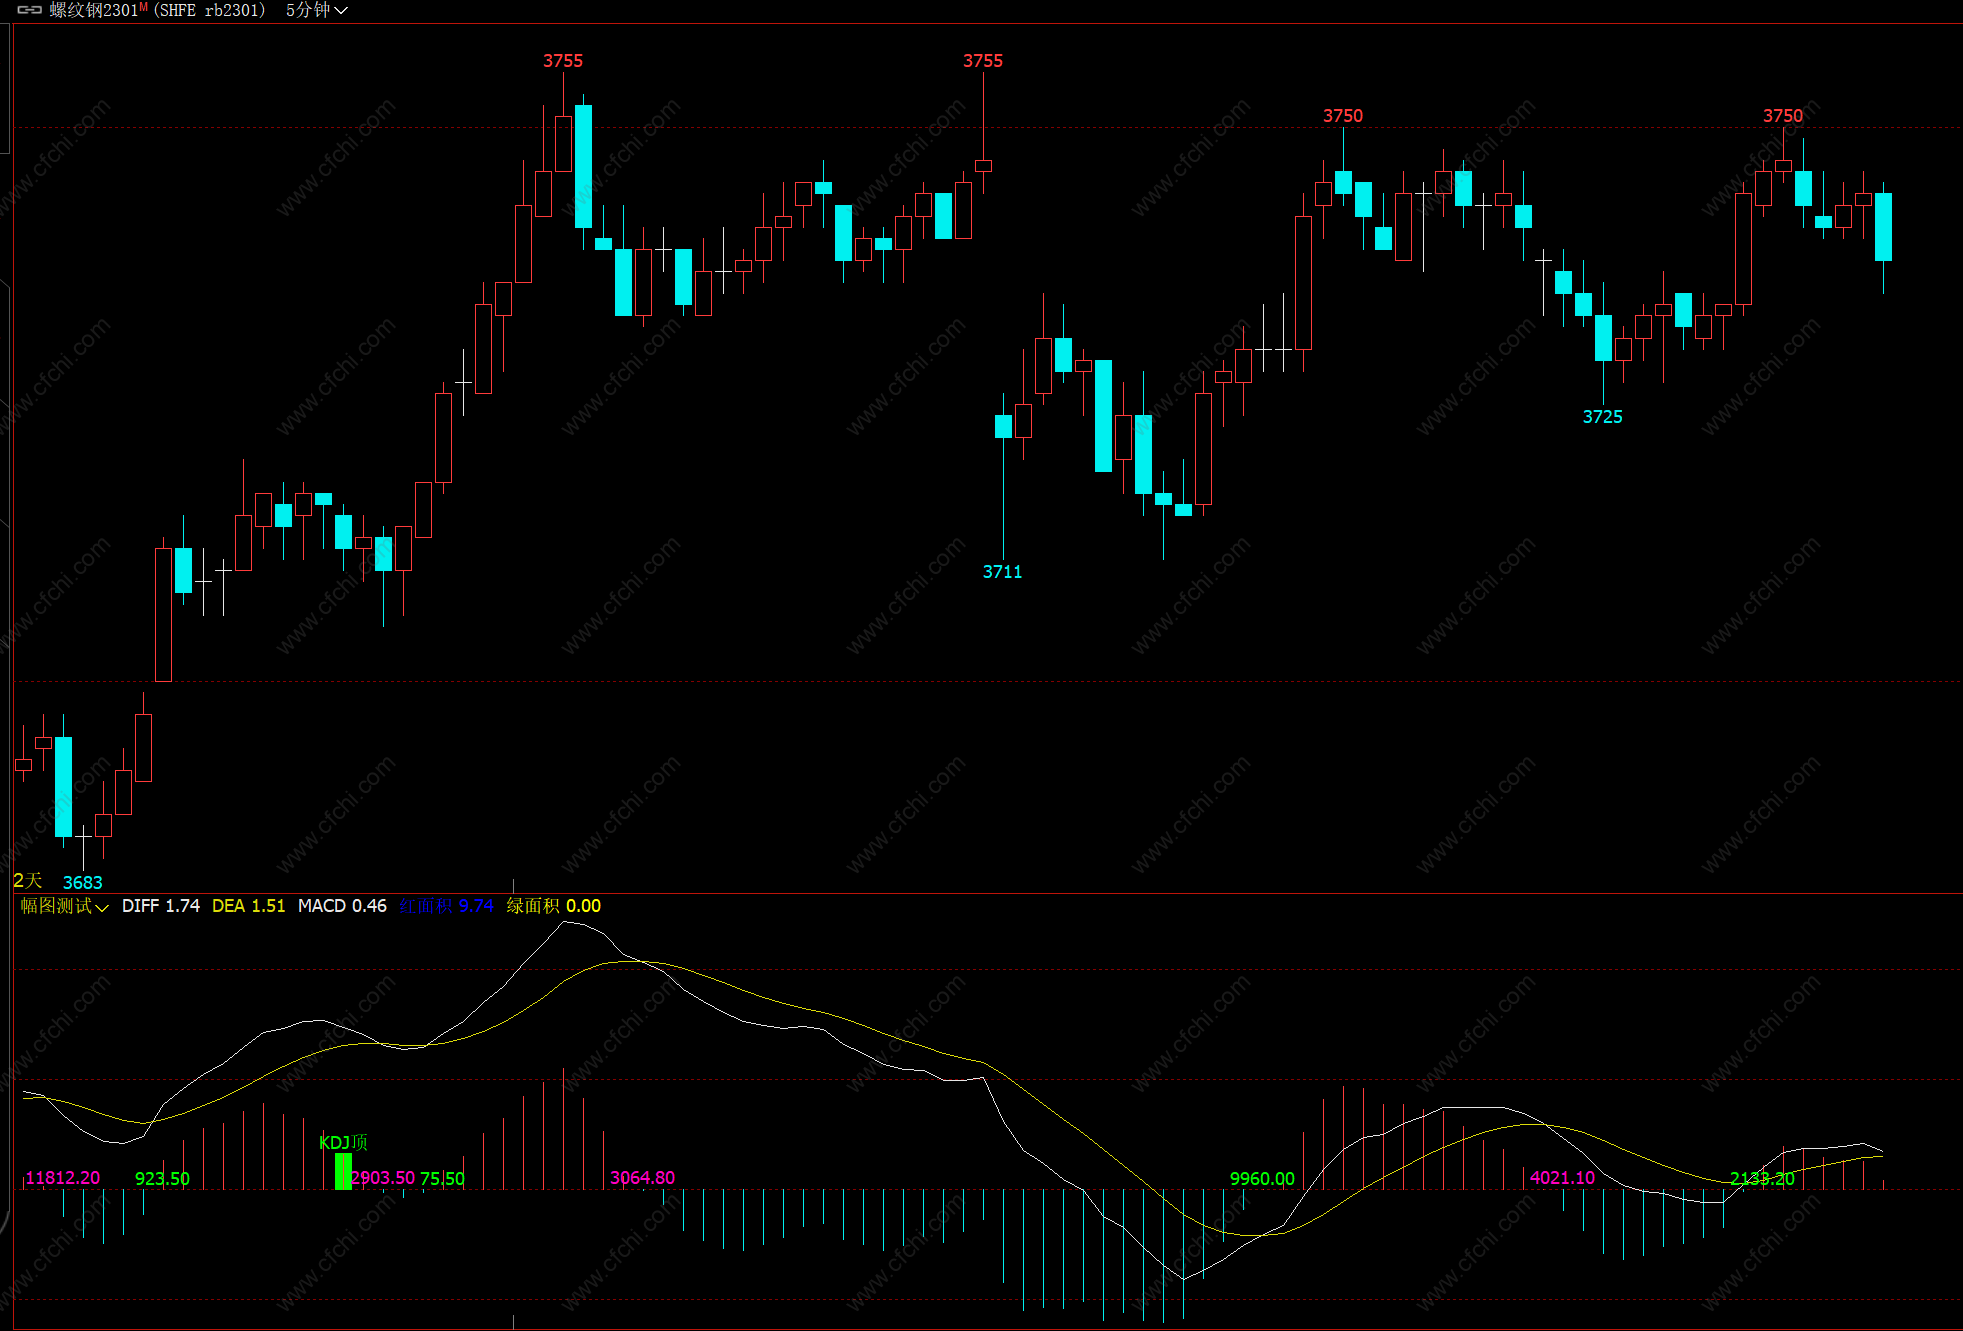Click the 3064.80 magenta area value
Image resolution: width=1963 pixels, height=1331 pixels.
[x=642, y=1178]
